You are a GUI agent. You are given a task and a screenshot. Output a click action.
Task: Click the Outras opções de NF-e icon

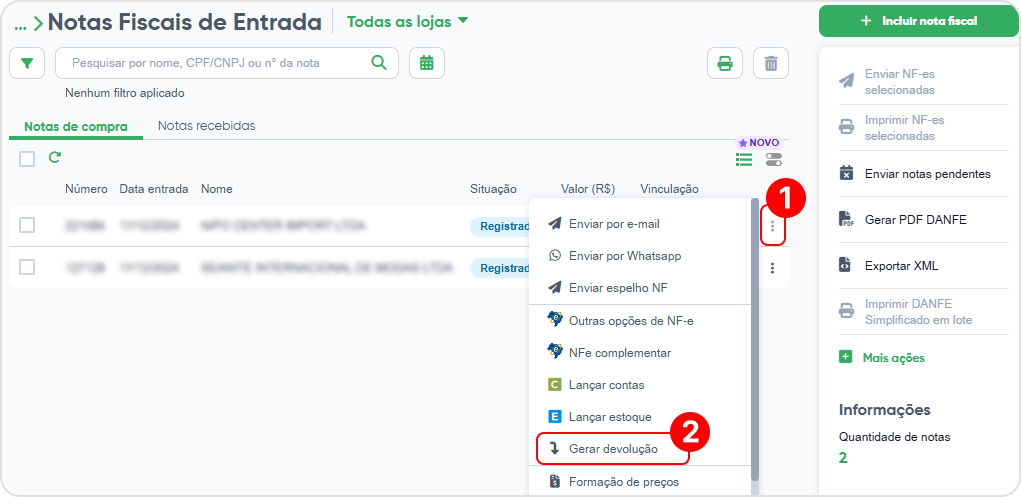coord(555,319)
